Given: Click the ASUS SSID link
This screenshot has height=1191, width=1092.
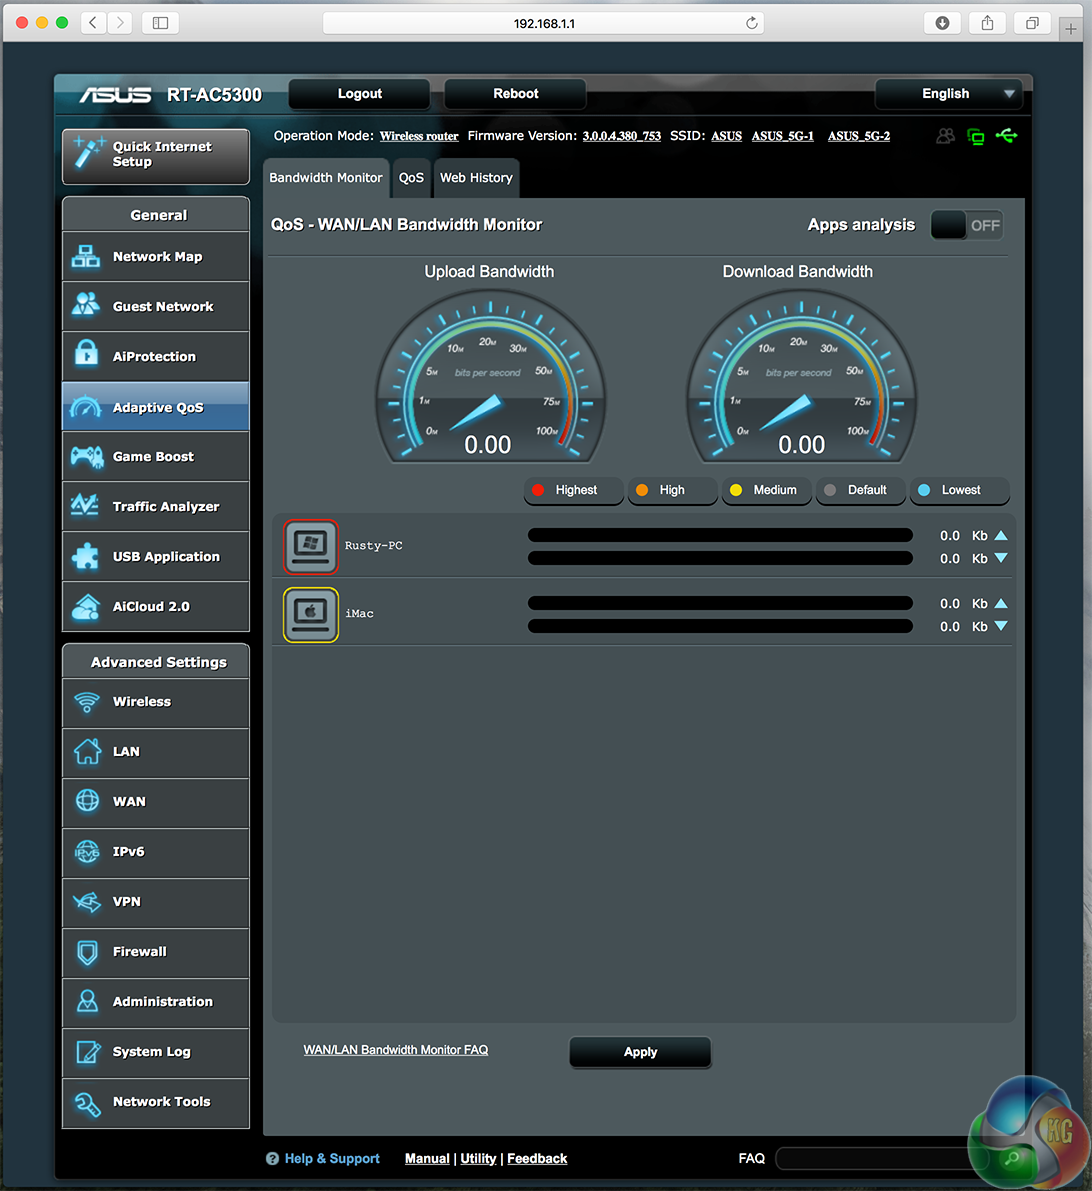Looking at the screenshot, I should pyautogui.click(x=727, y=136).
